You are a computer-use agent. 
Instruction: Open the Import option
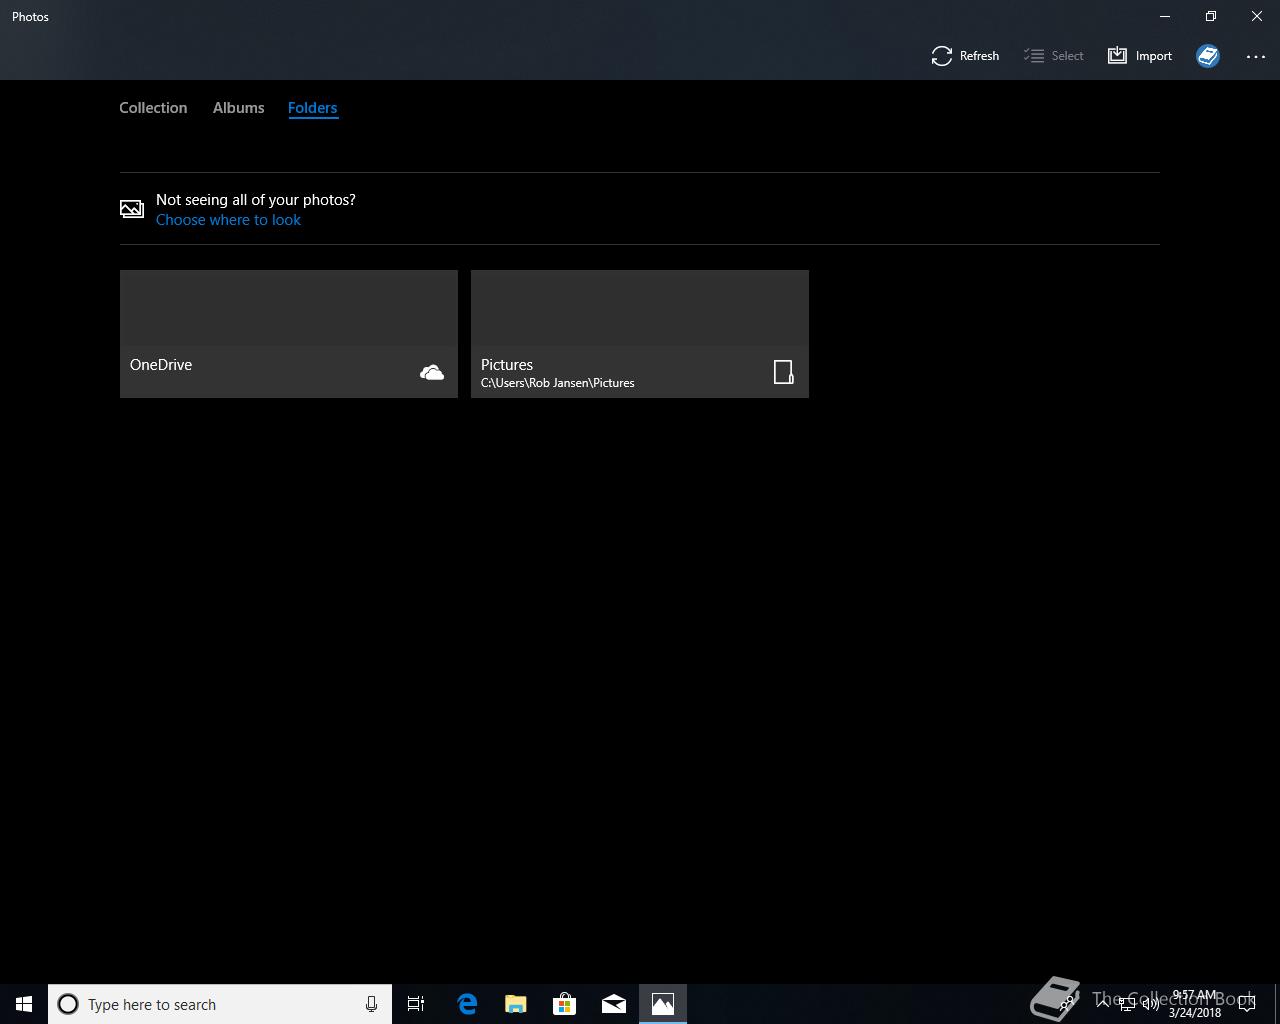1140,56
